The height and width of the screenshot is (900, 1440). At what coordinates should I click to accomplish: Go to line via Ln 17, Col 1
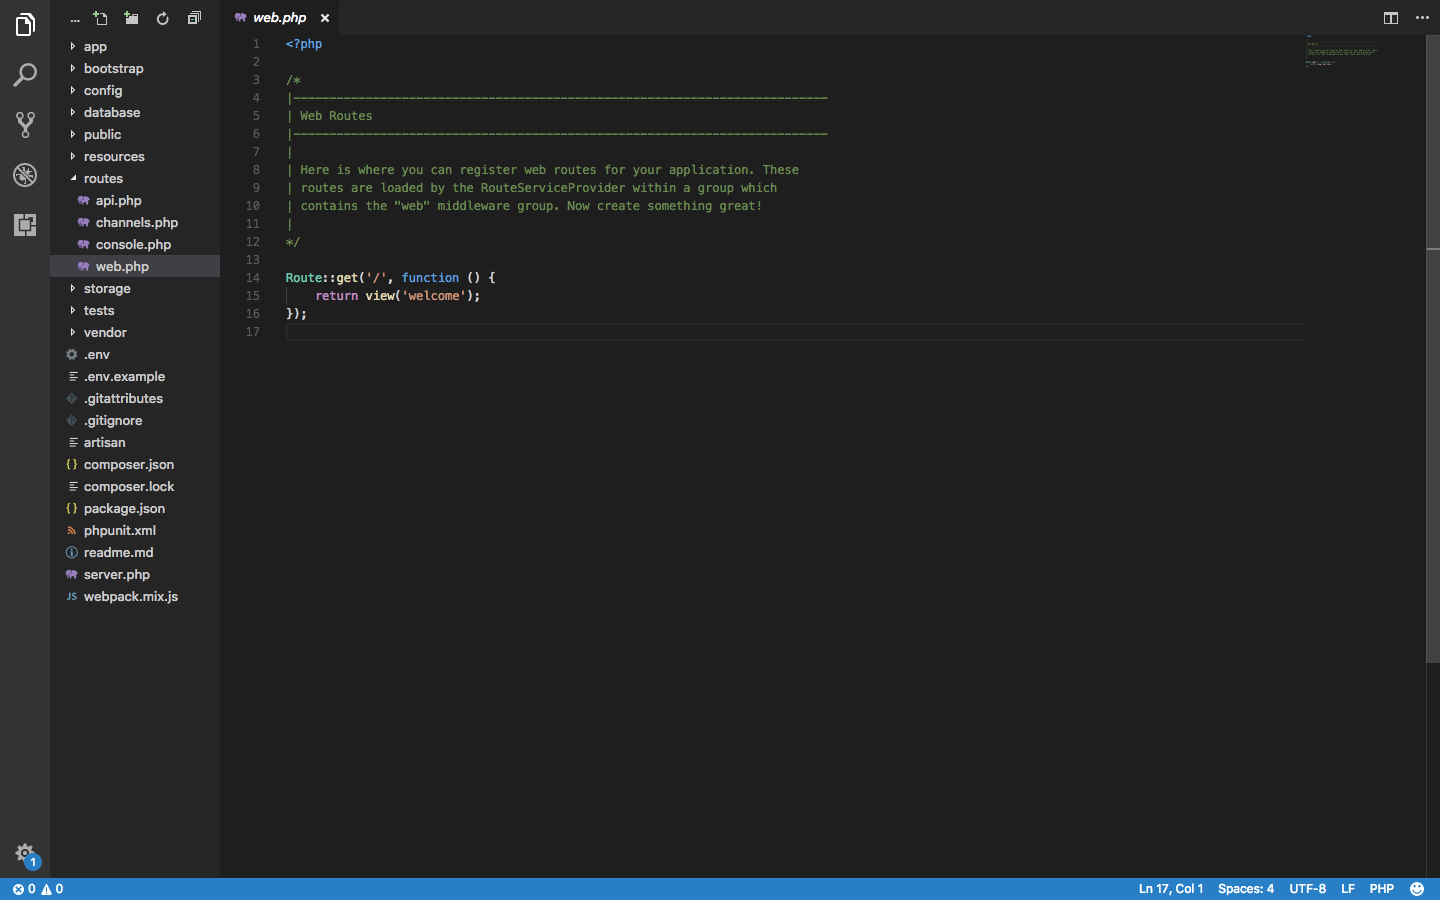click(x=1171, y=889)
